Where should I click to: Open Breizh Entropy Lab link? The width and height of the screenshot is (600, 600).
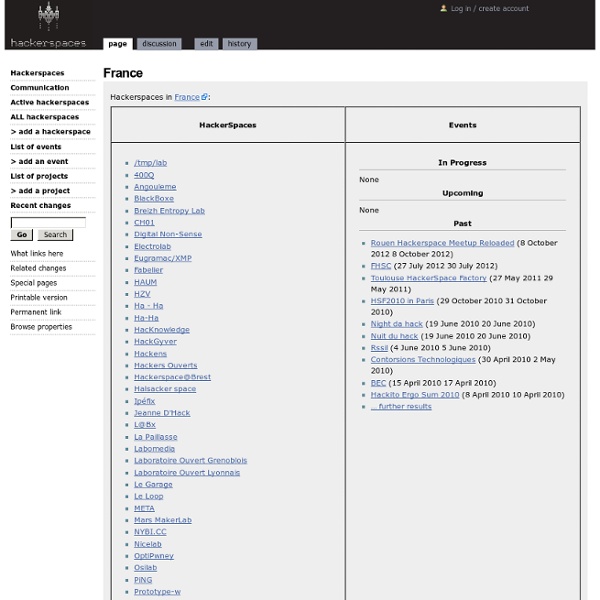(169, 211)
